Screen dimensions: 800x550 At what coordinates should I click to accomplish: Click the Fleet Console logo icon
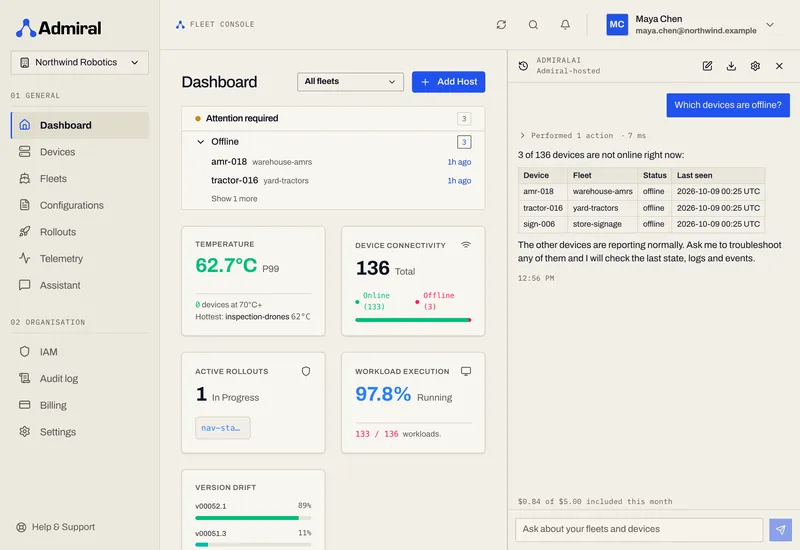pyautogui.click(x=180, y=24)
